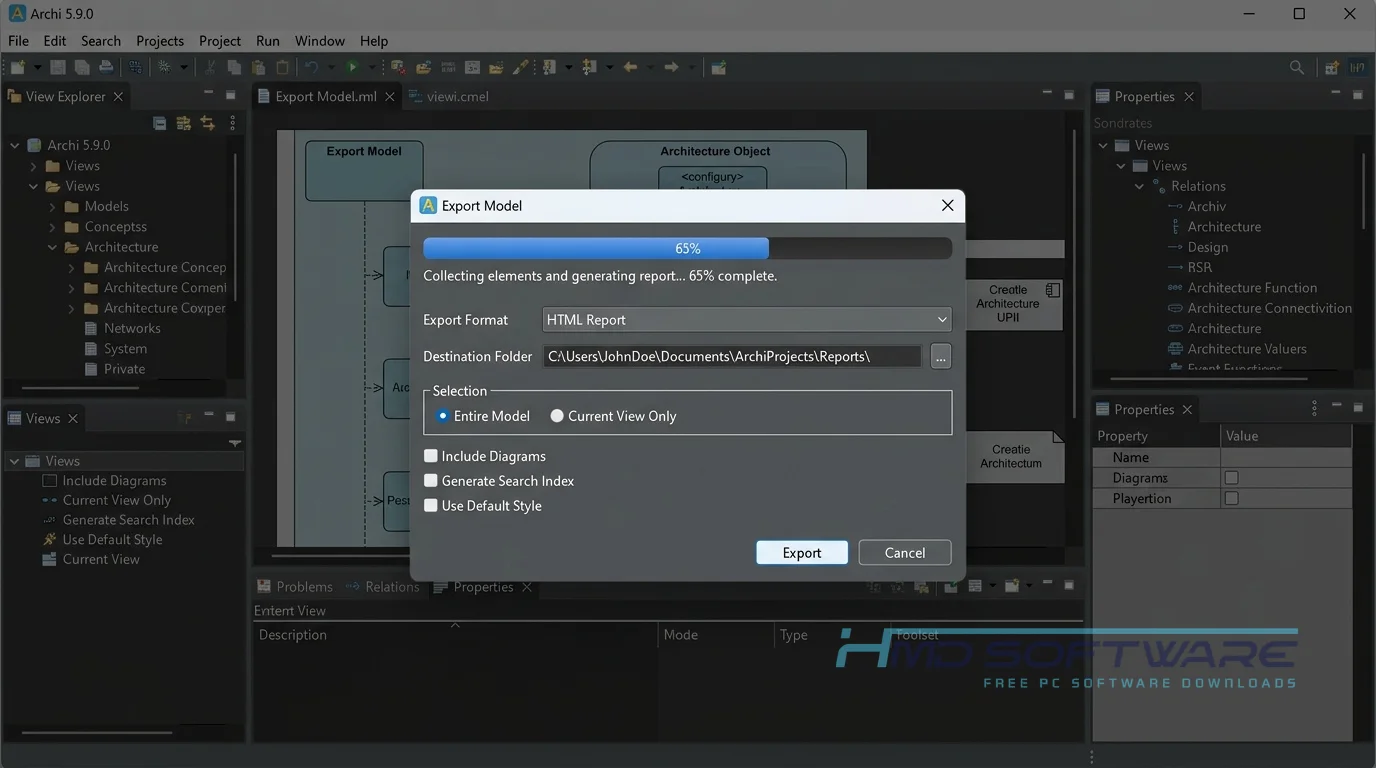Select the Entire Model radio button
This screenshot has width=1376, height=768.
click(x=443, y=416)
